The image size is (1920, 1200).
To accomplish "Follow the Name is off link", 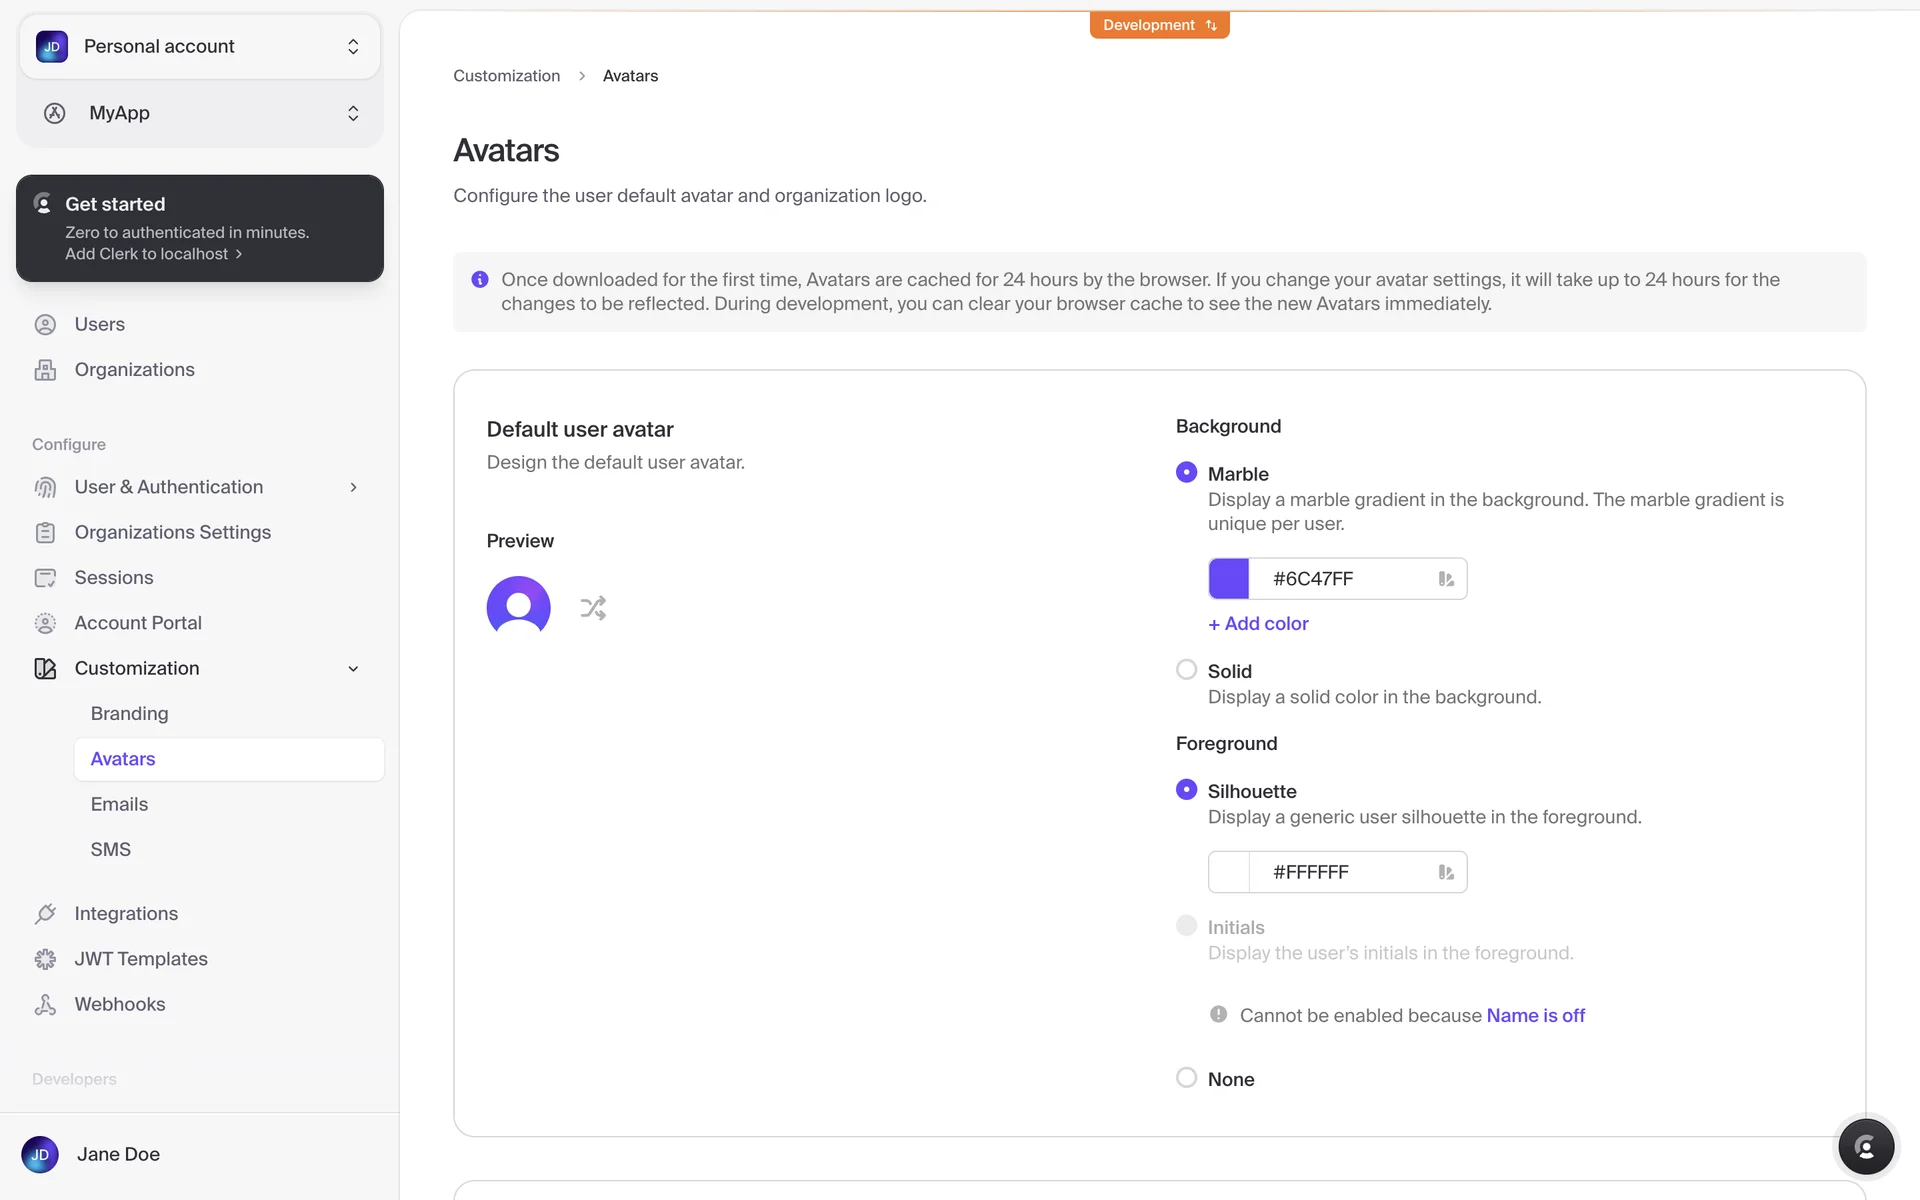I will coord(1535,1016).
